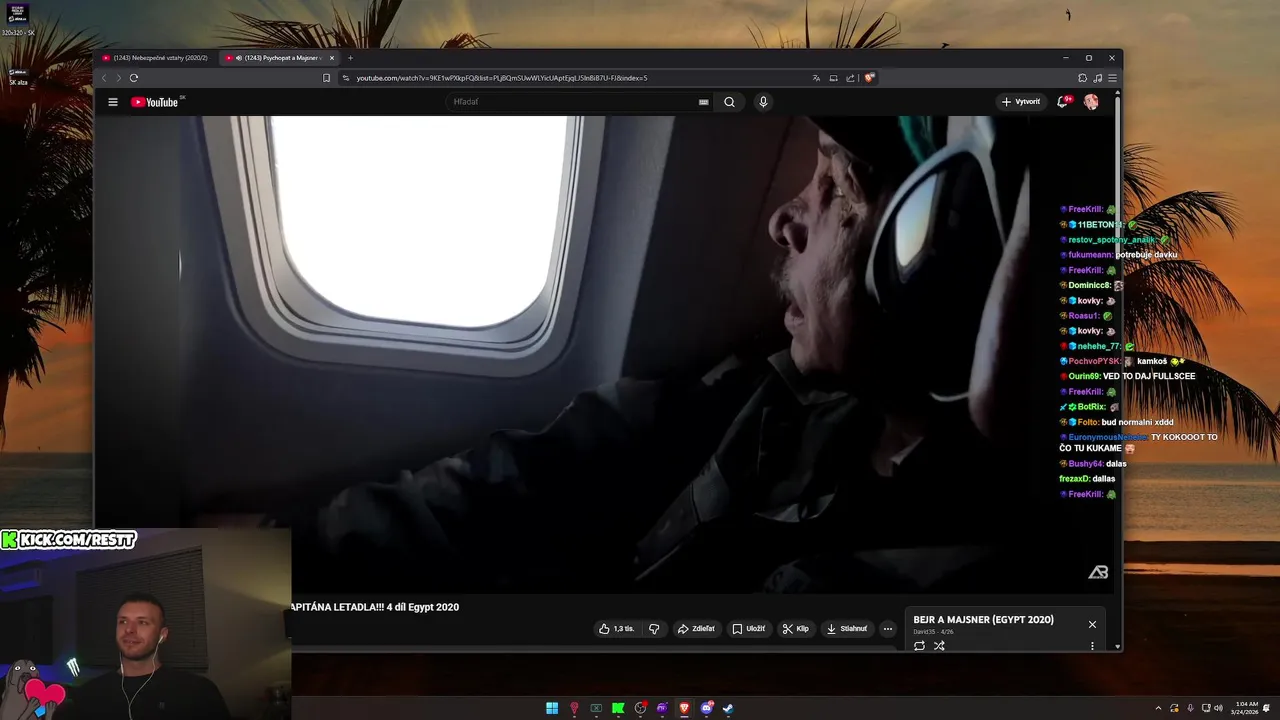Dislike the video with thumbs down
The width and height of the screenshot is (1280, 720).
pos(654,629)
